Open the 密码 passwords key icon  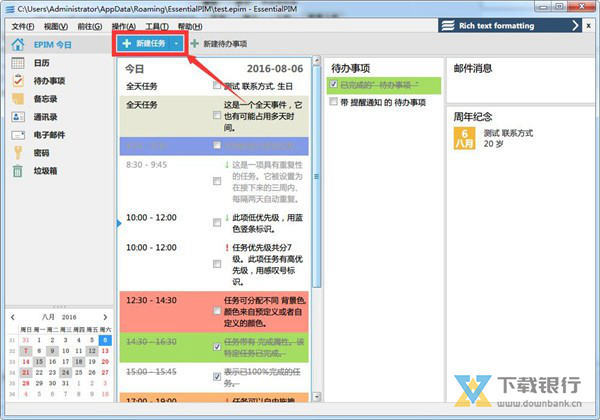click(18, 153)
